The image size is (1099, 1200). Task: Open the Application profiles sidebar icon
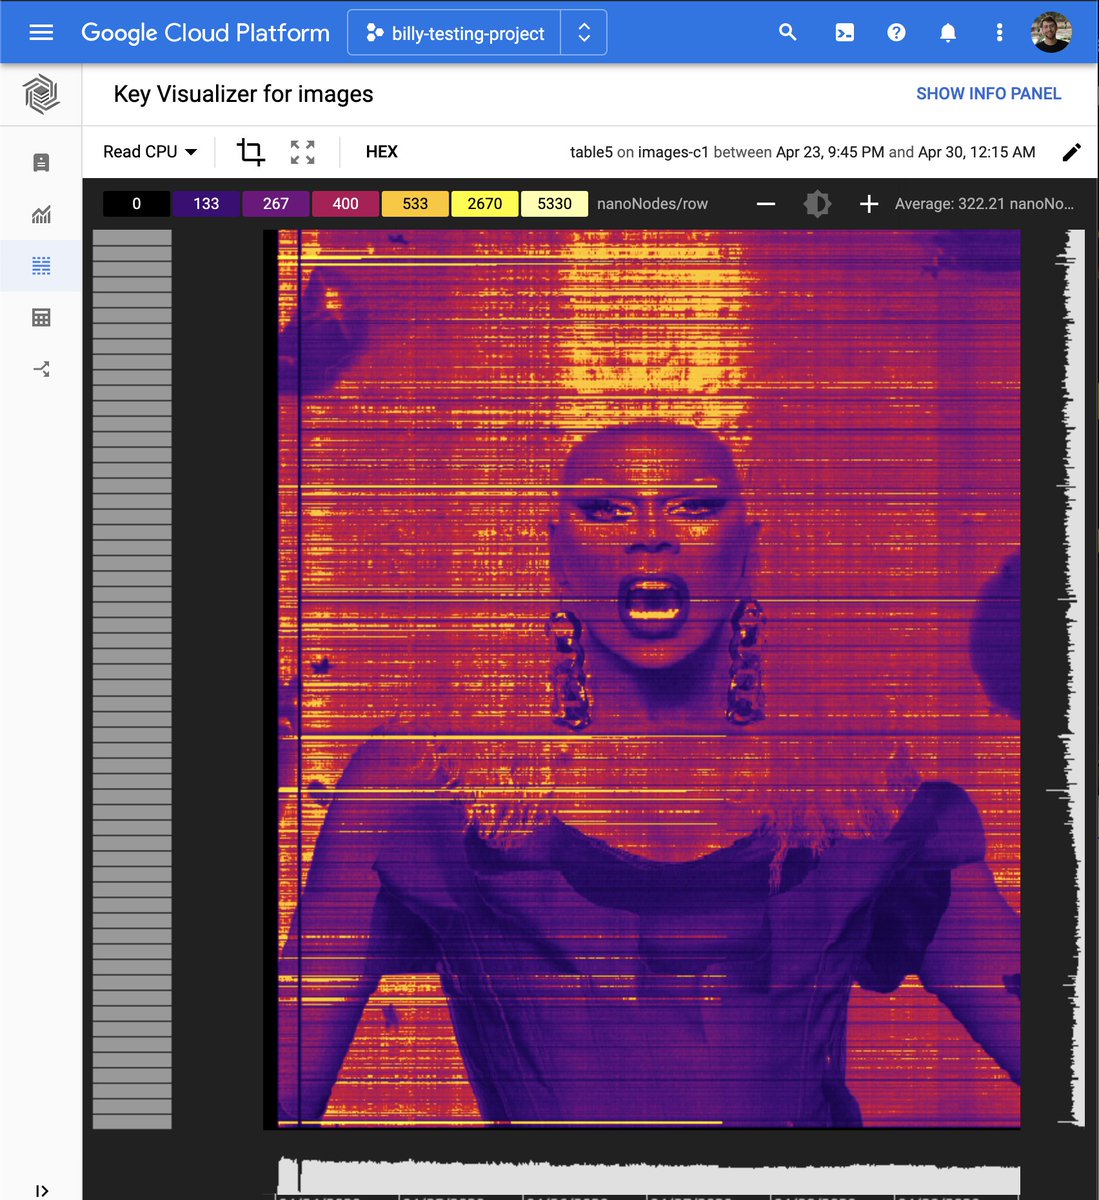pos(41,369)
